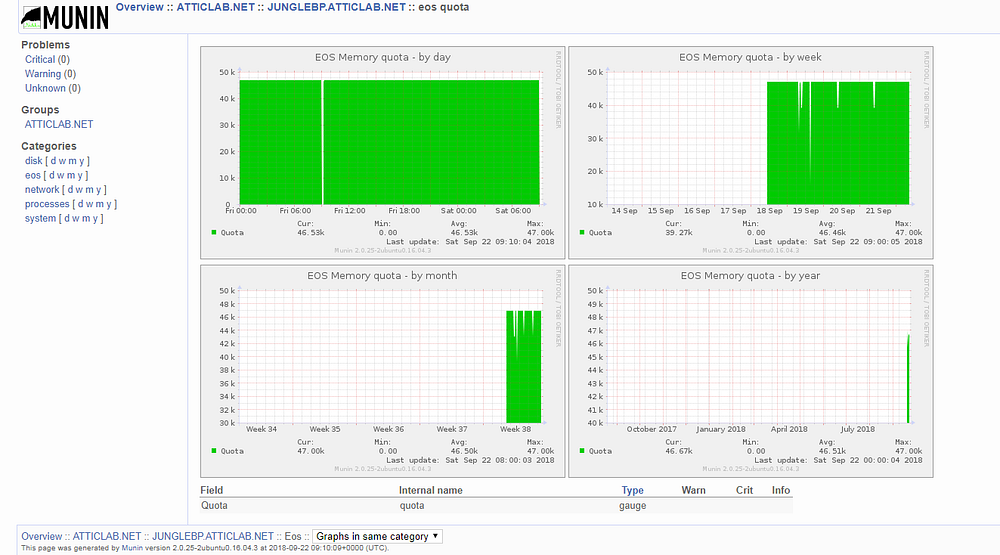Open the EOS Memory quota by year graph
This screenshot has height=555, width=1000.
tap(751, 371)
